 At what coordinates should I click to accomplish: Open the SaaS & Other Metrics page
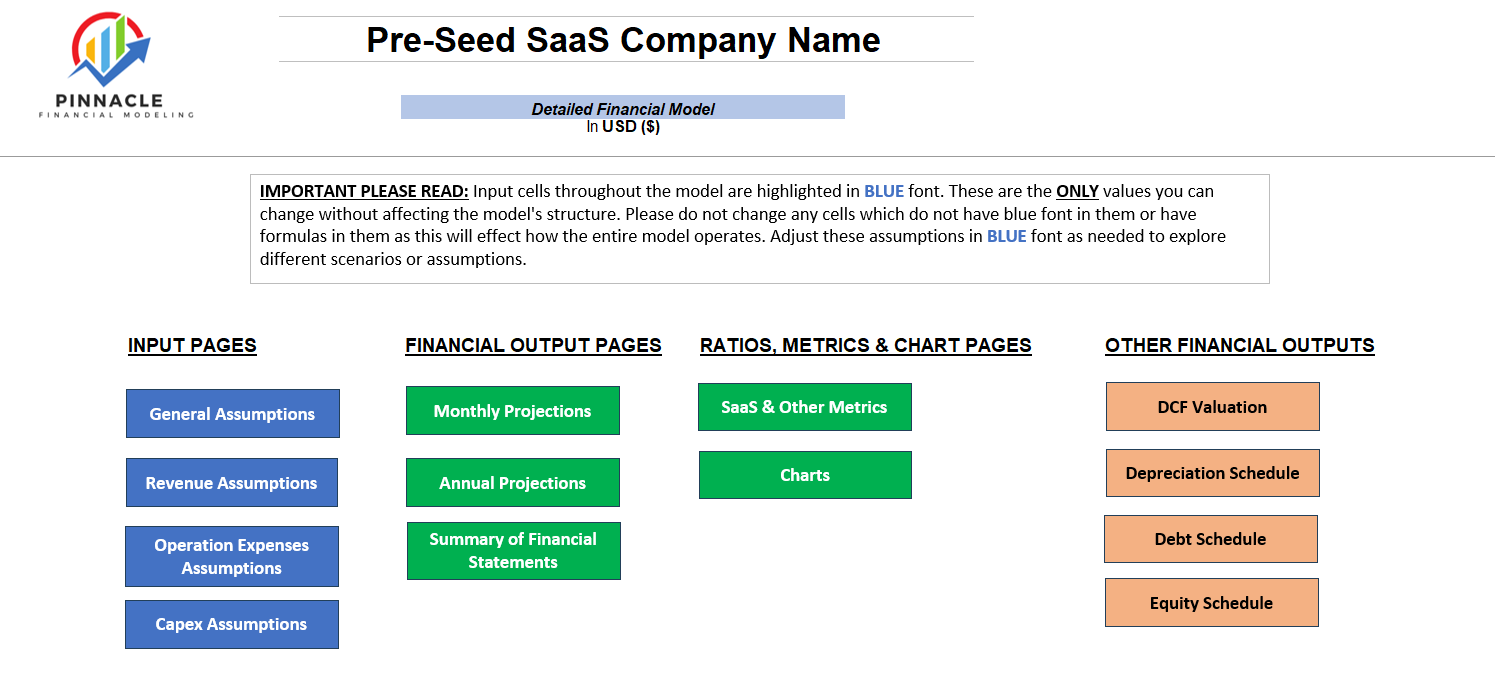[805, 406]
